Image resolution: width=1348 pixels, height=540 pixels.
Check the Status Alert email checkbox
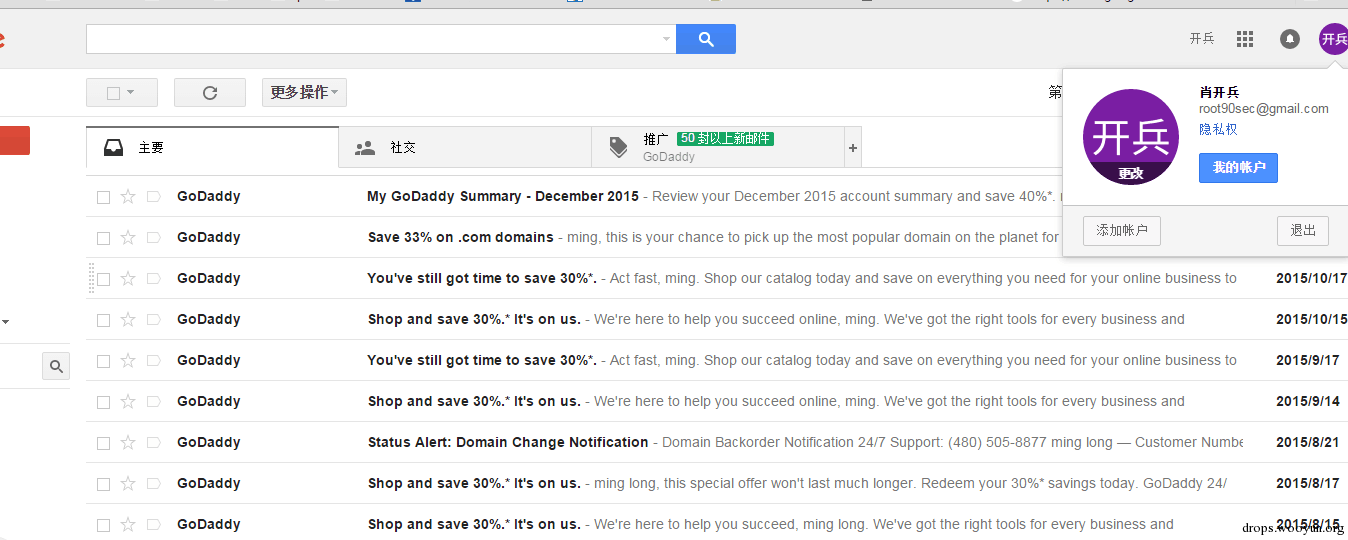[103, 443]
